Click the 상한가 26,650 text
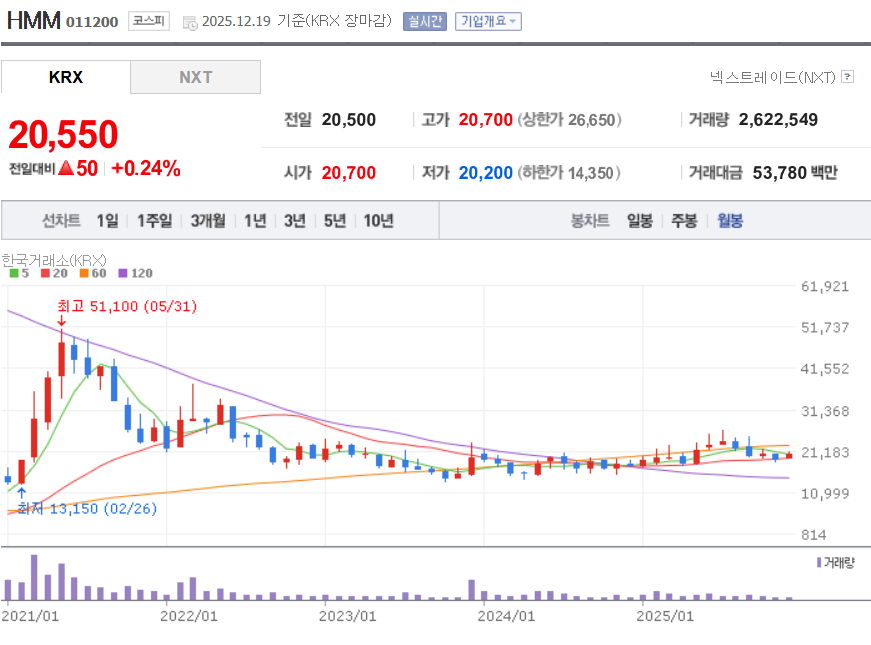The image size is (871, 645). (569, 119)
